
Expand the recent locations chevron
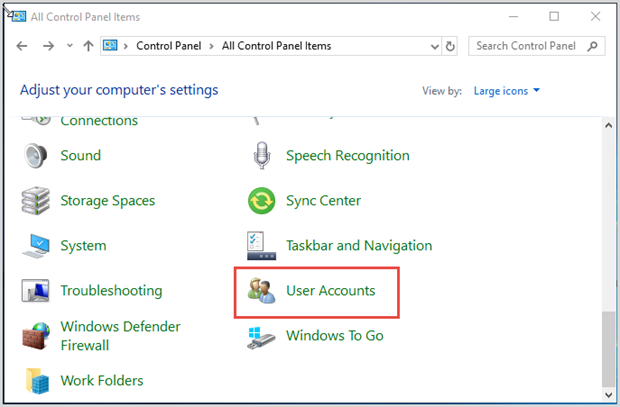coord(69,46)
